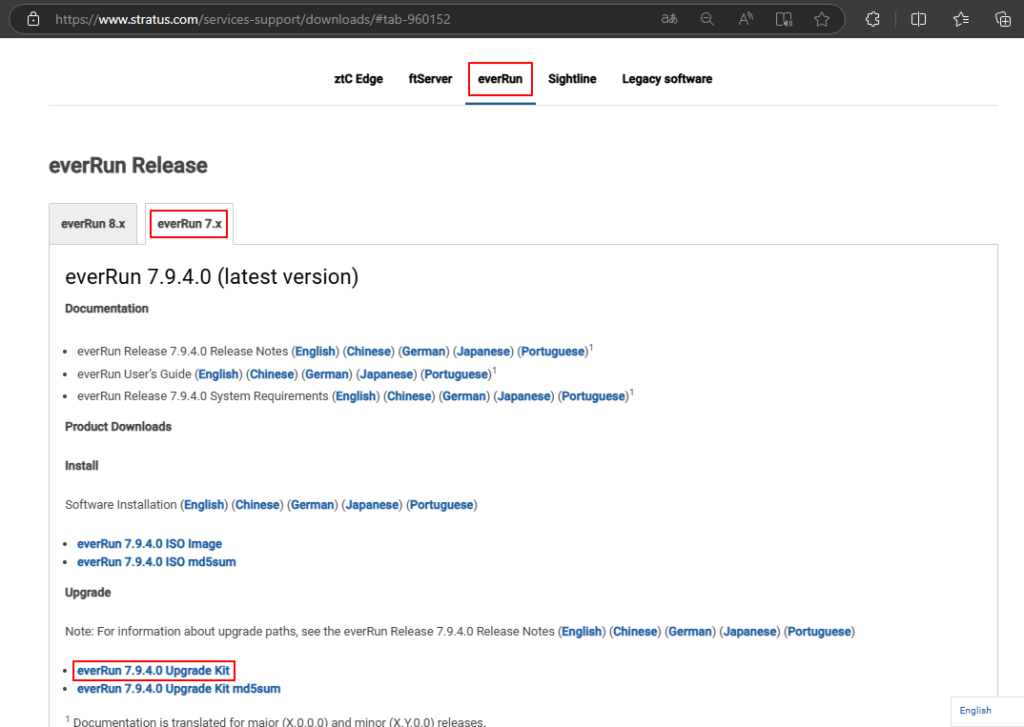Open Japanese Software Installation guide
This screenshot has height=727, width=1024.
click(372, 505)
